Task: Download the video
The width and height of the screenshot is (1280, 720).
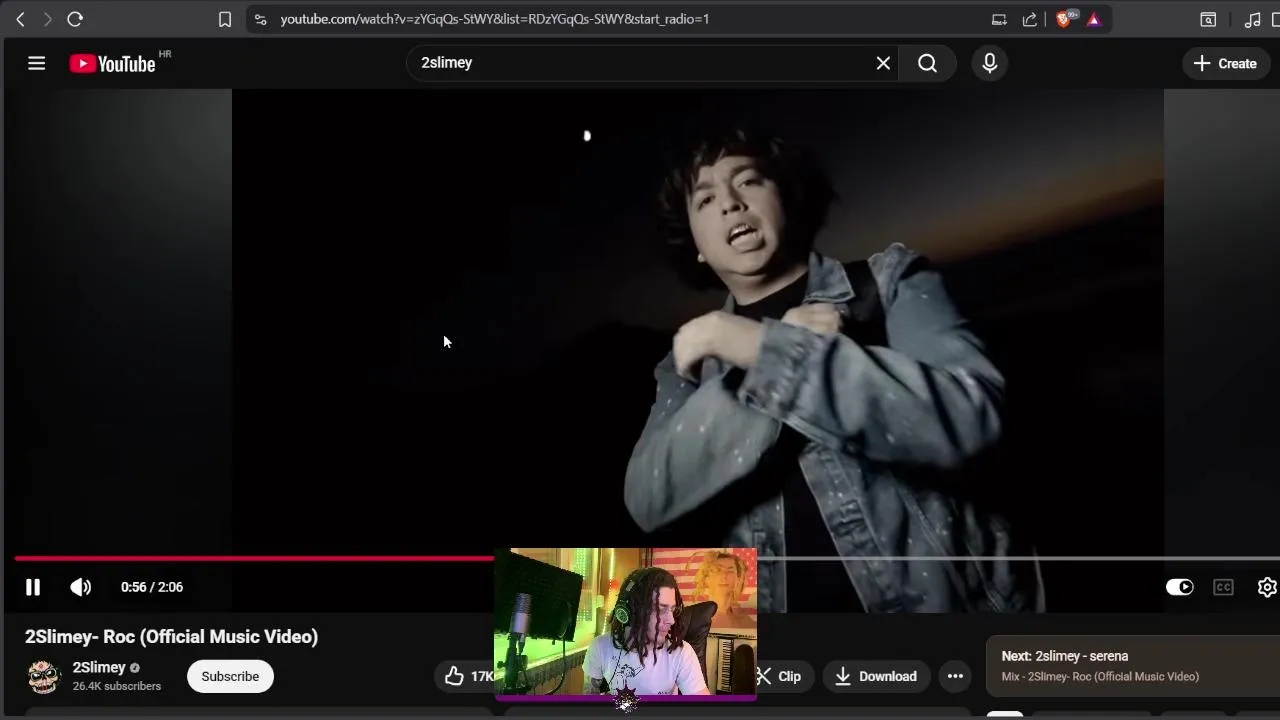Action: 876,676
